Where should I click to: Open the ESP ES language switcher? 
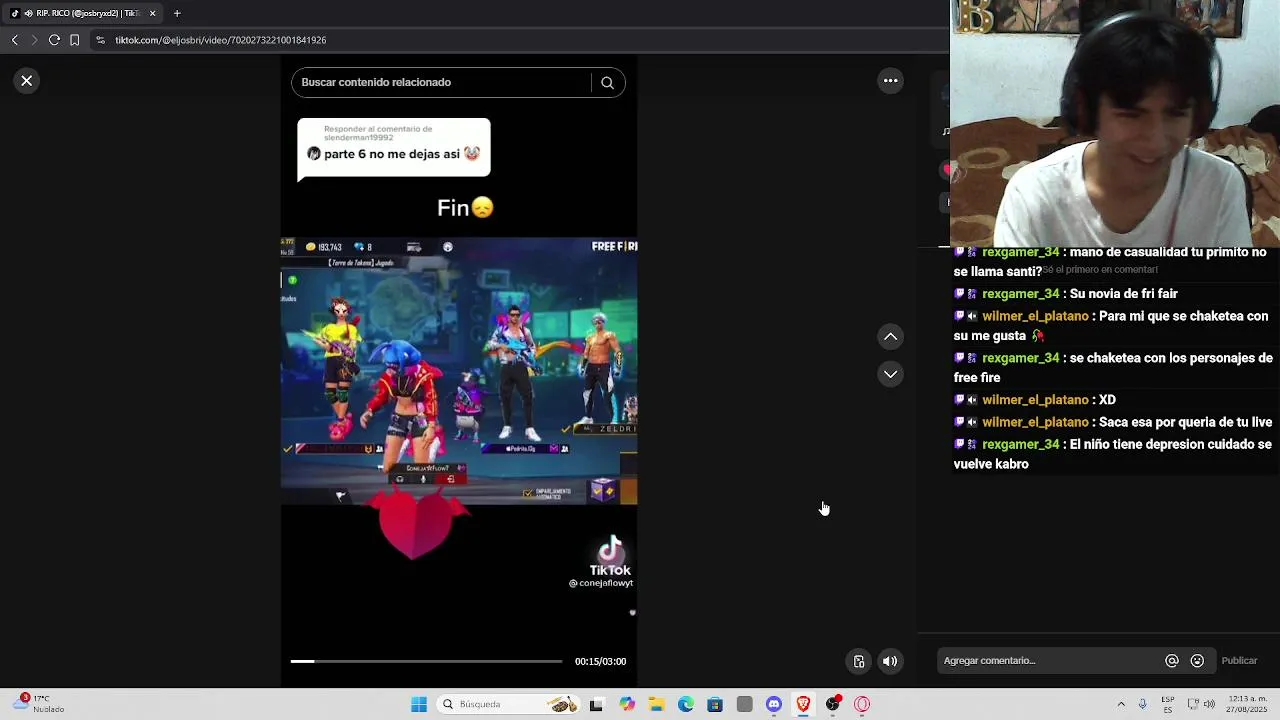[x=1168, y=704]
